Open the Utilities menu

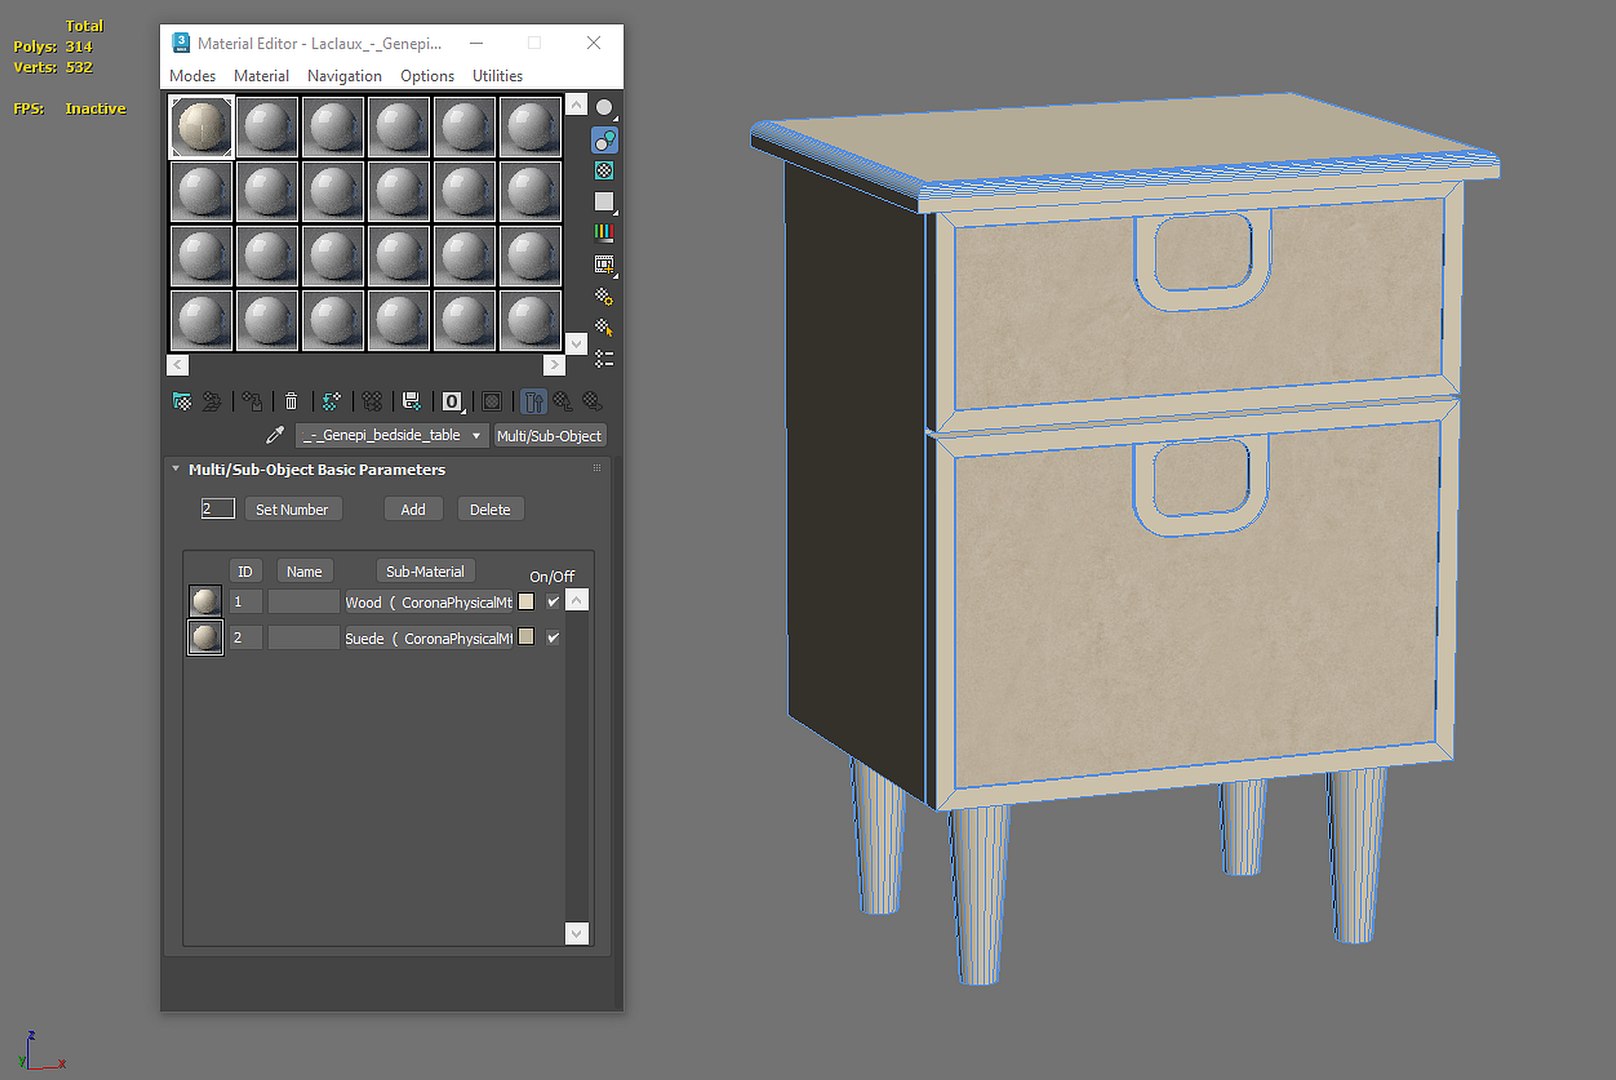497,76
